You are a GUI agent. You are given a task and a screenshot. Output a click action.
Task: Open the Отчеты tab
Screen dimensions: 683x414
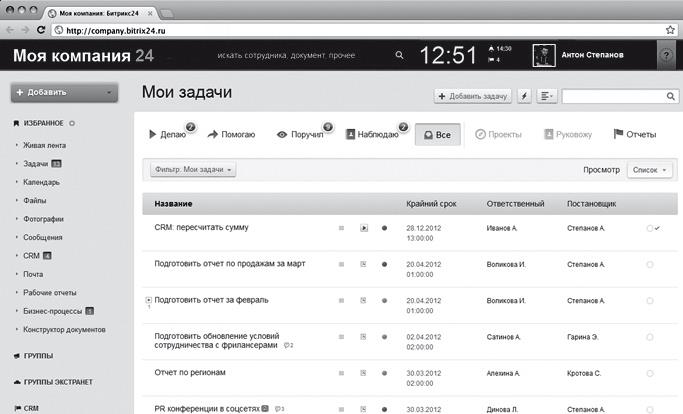click(633, 134)
